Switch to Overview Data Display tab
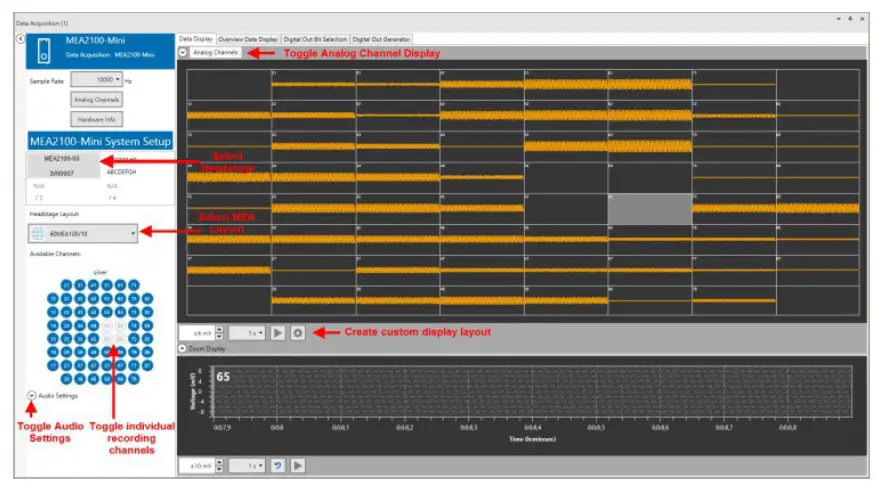 [x=248, y=39]
